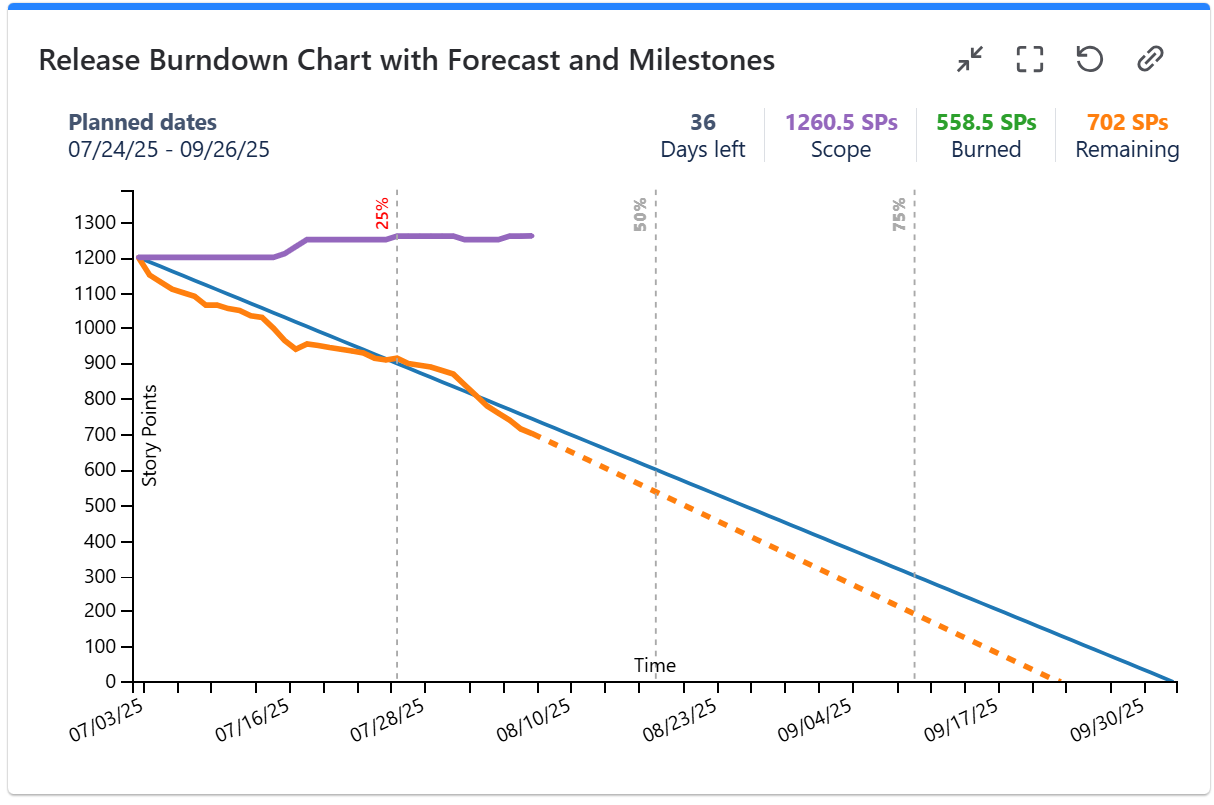Select the 702 SPs Remaining stat
This screenshot has height=805, width=1214.
tap(1127, 123)
